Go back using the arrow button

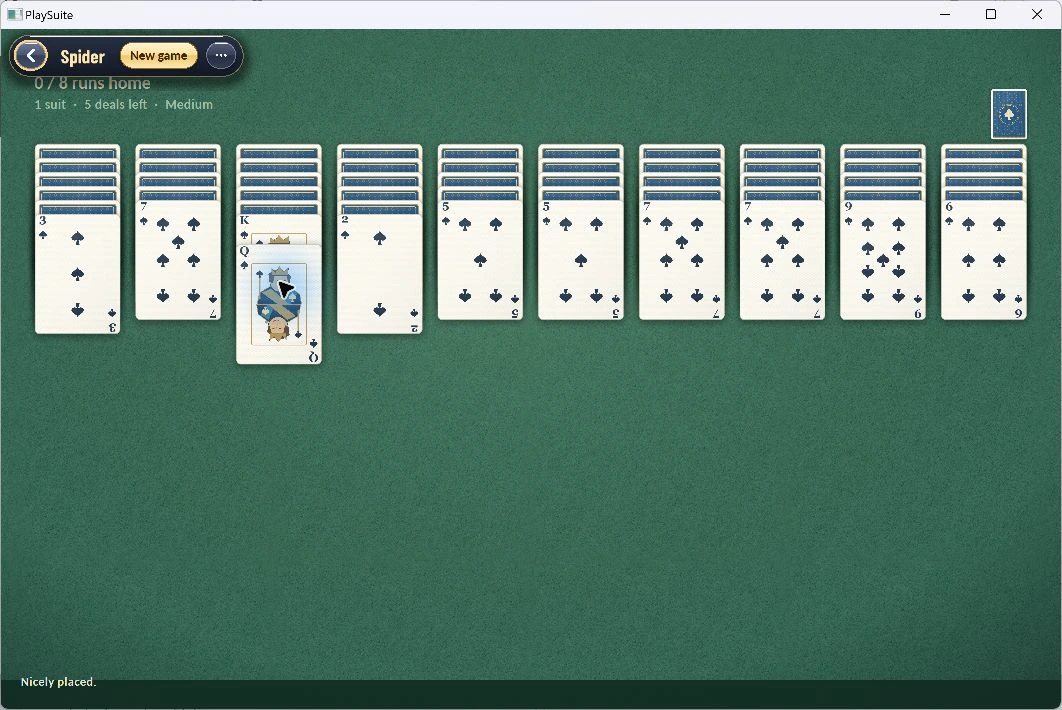(x=30, y=56)
